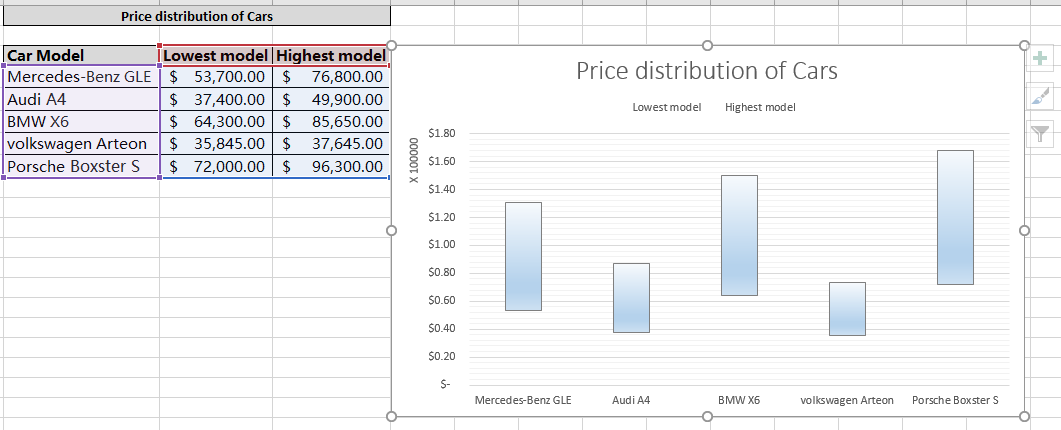Select the 'Highest model' header cell
The image size is (1061, 430).
pyautogui.click(x=331, y=56)
